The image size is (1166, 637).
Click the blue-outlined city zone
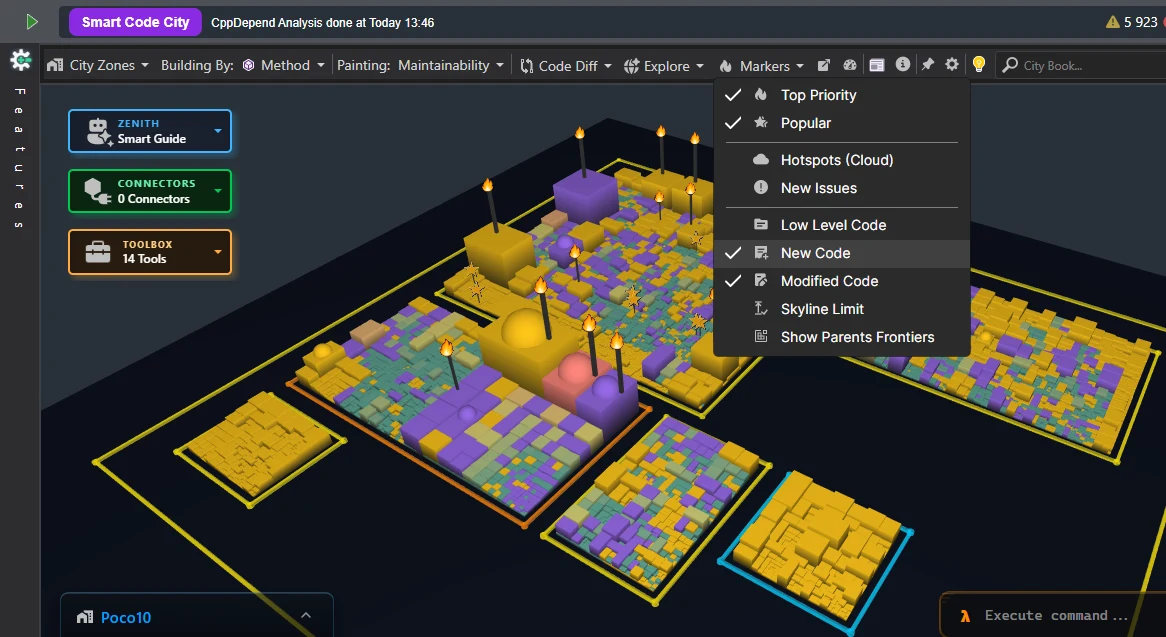(816, 552)
